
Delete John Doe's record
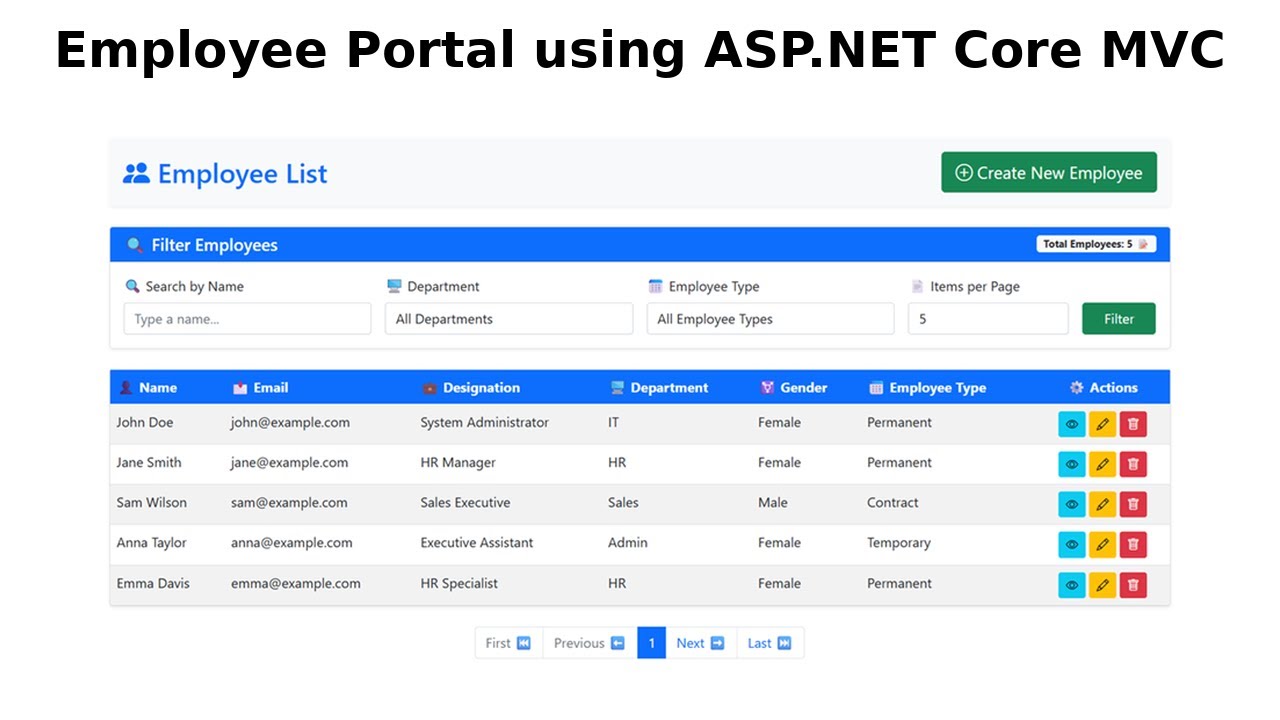pos(1133,424)
